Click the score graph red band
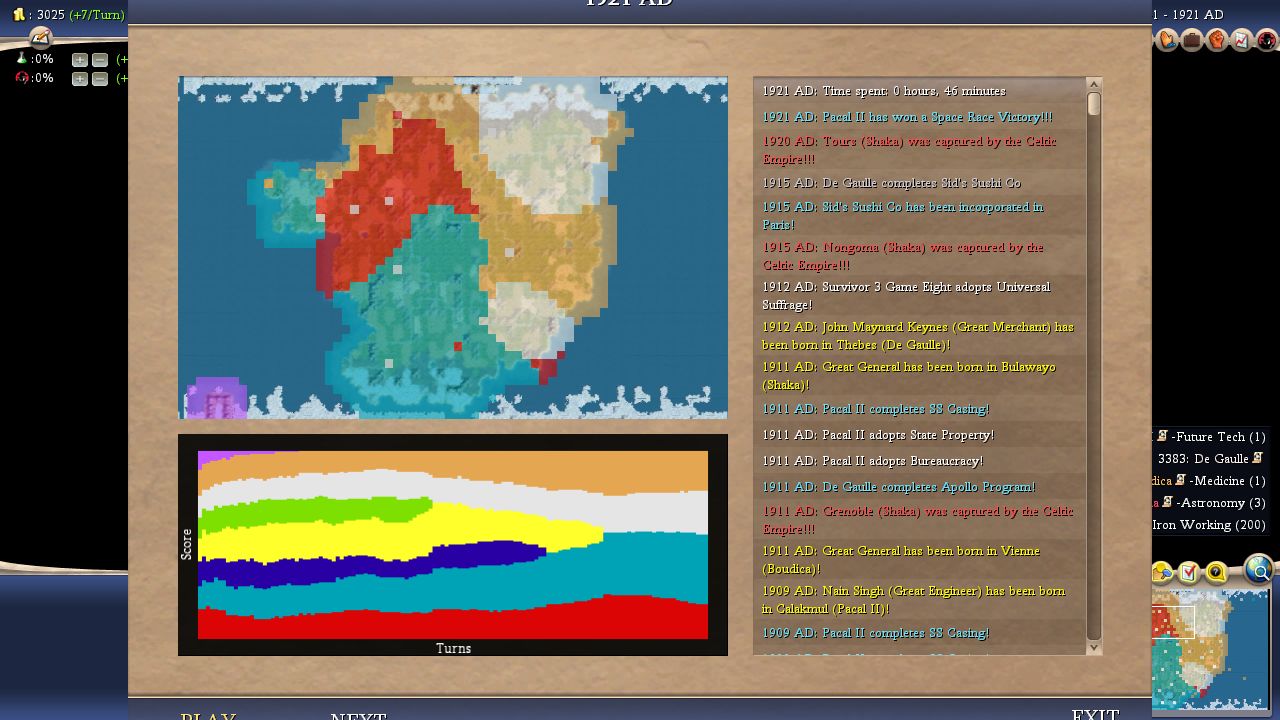The width and height of the screenshot is (1280, 720). click(453, 622)
